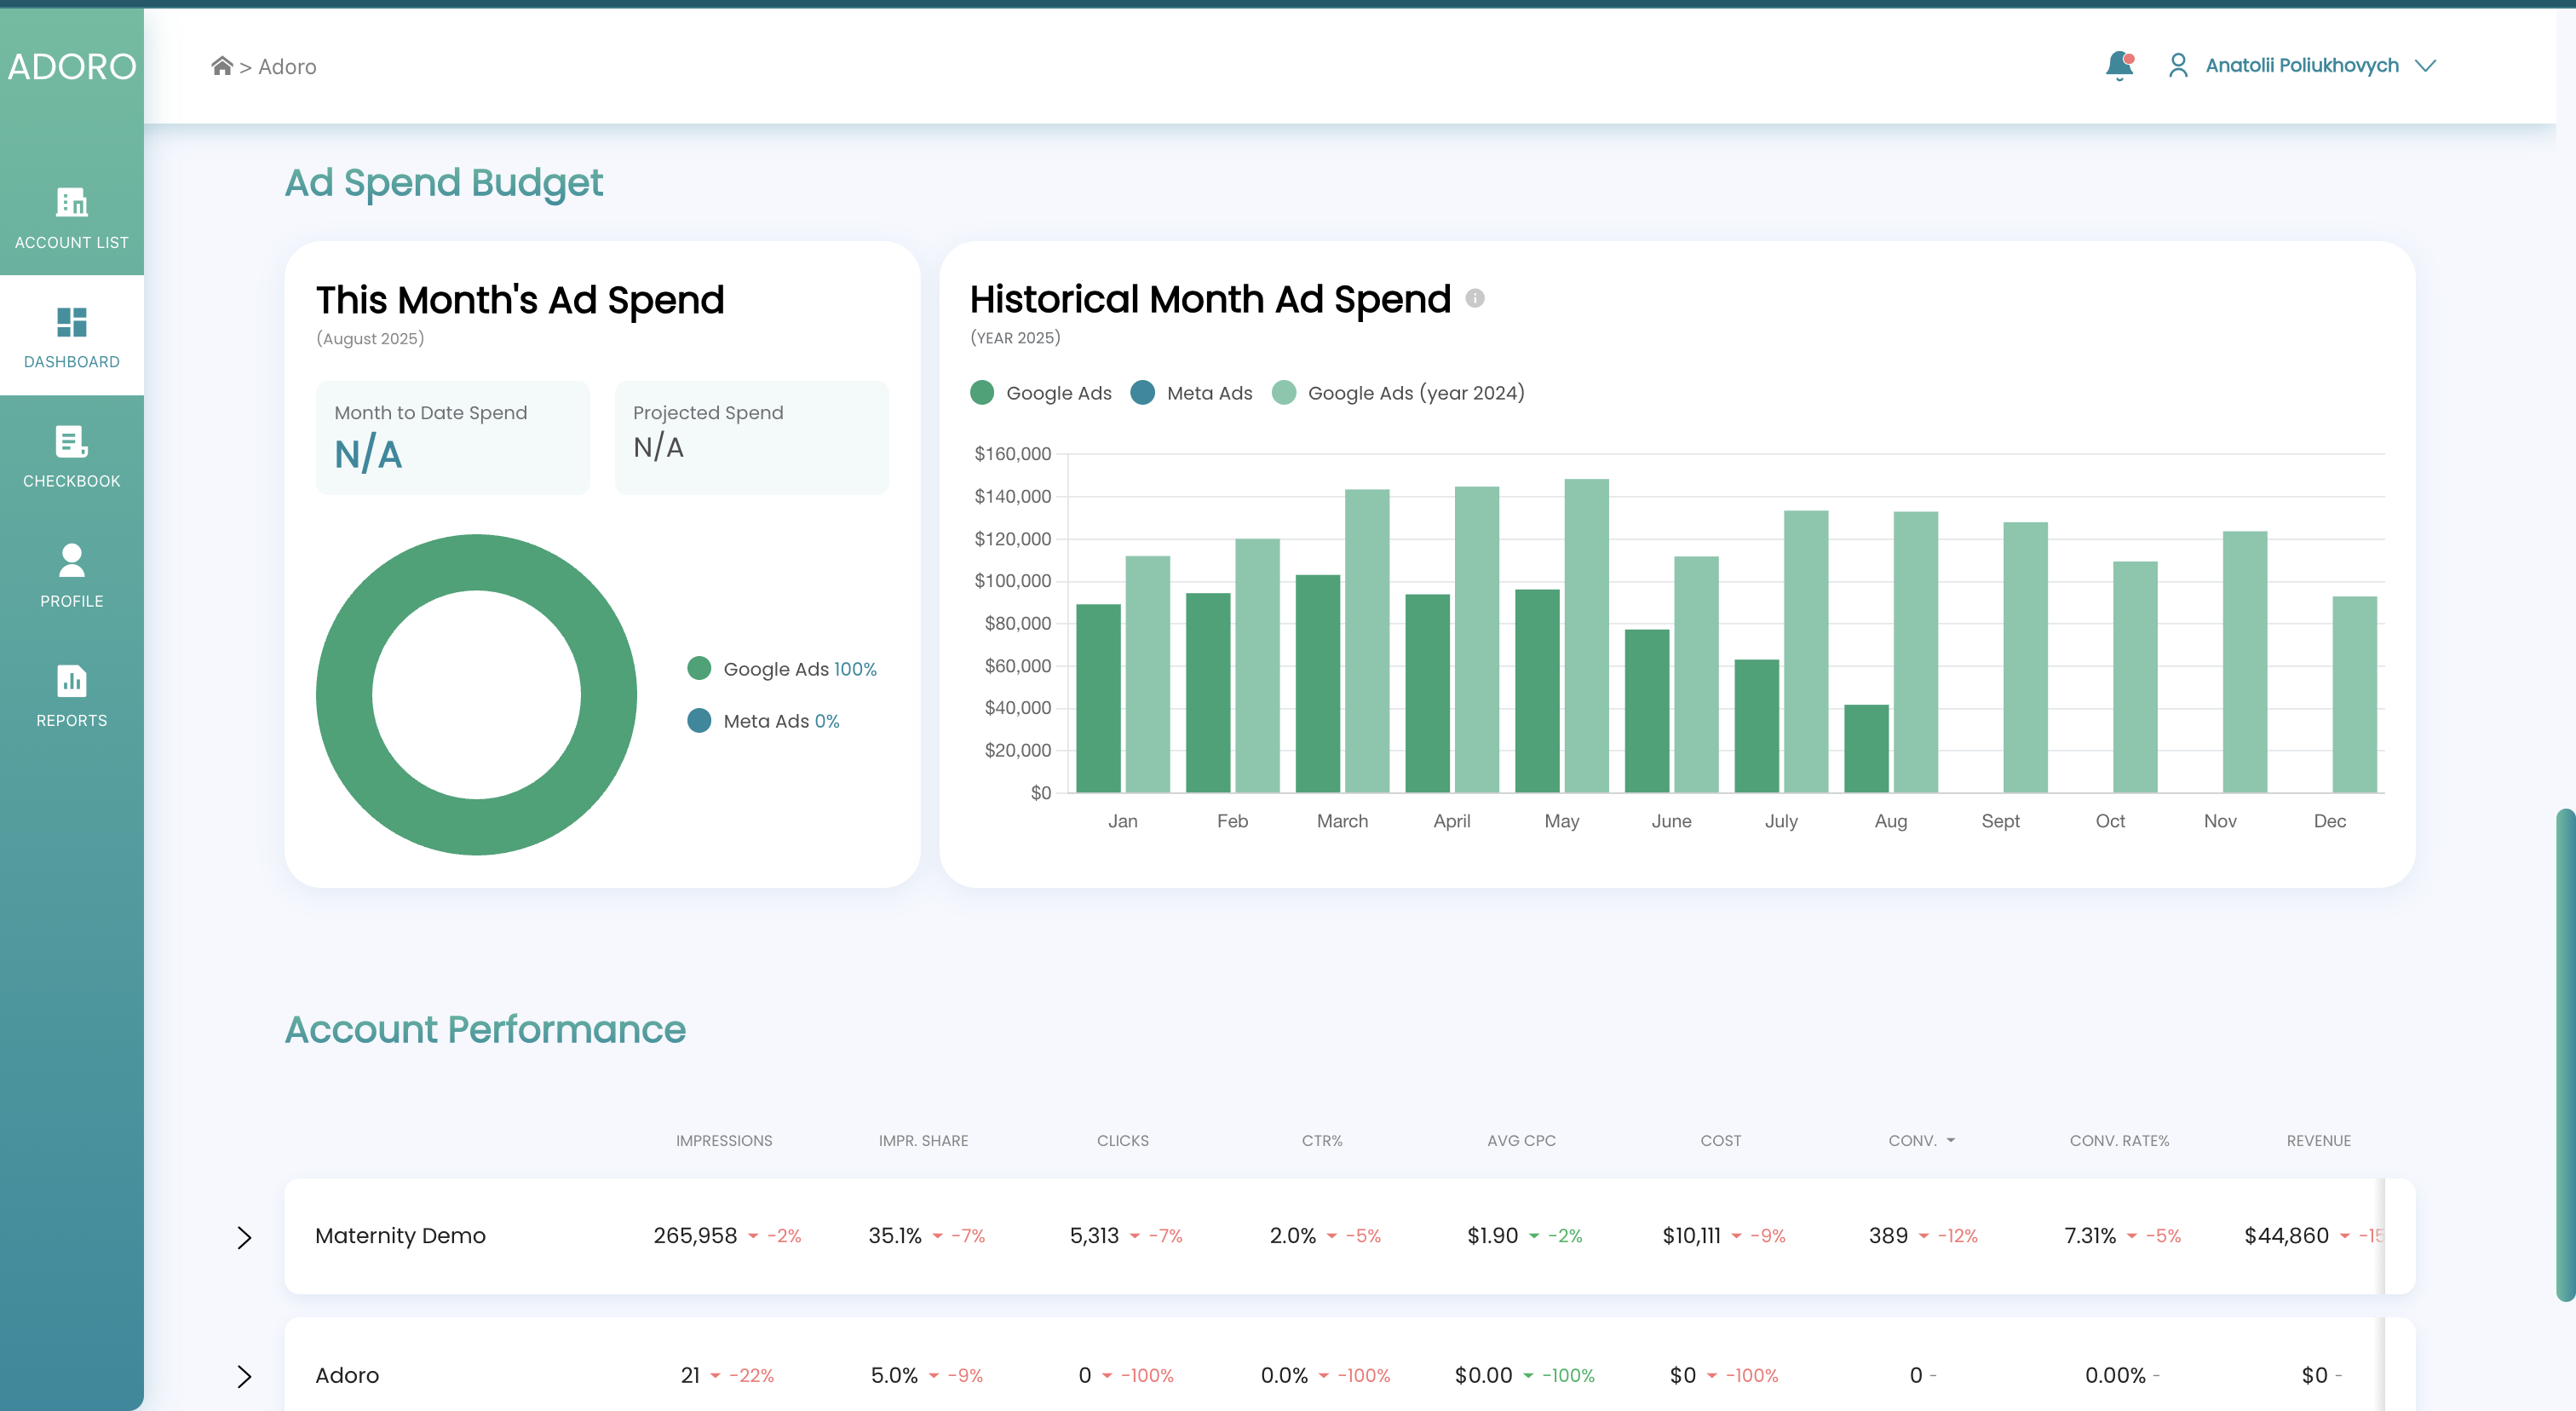This screenshot has width=2576, height=1411.
Task: Click the user avatar icon
Action: coord(2178,65)
